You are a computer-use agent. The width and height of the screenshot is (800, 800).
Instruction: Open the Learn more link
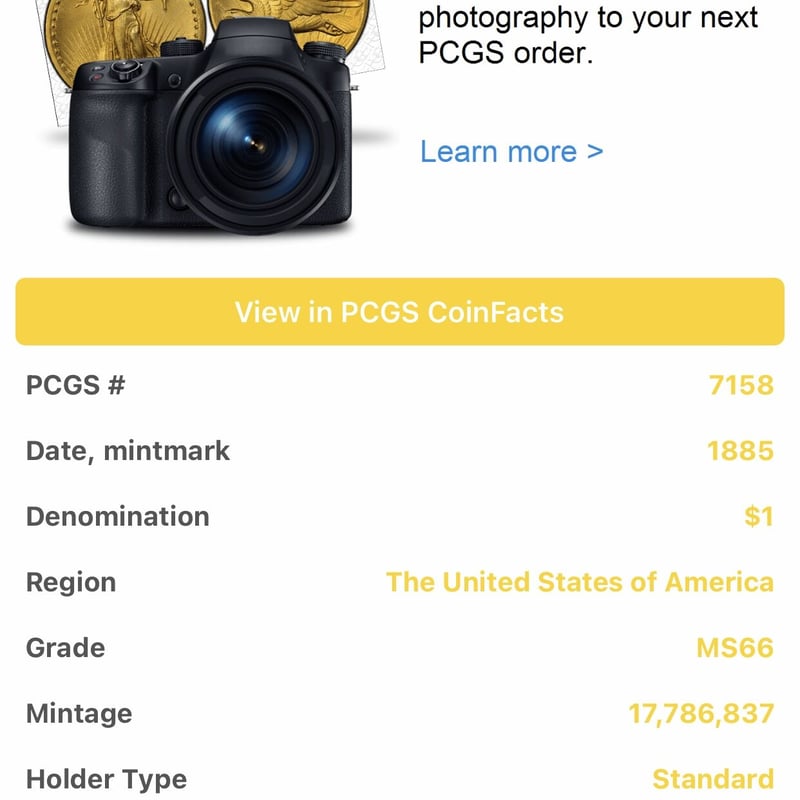511,152
